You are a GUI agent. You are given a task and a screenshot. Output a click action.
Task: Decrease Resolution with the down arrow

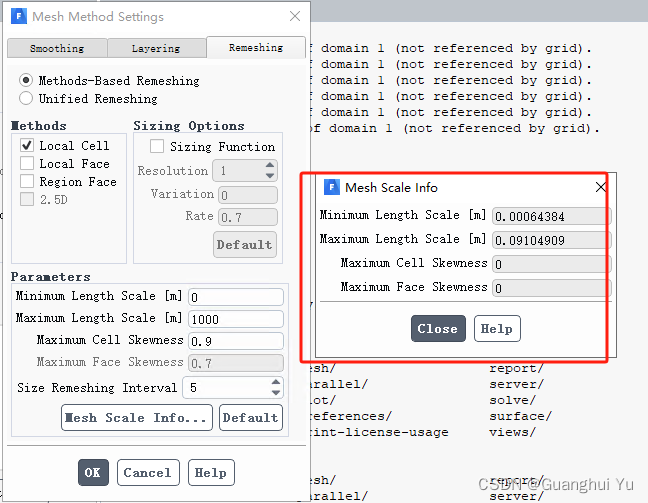click(x=270, y=176)
